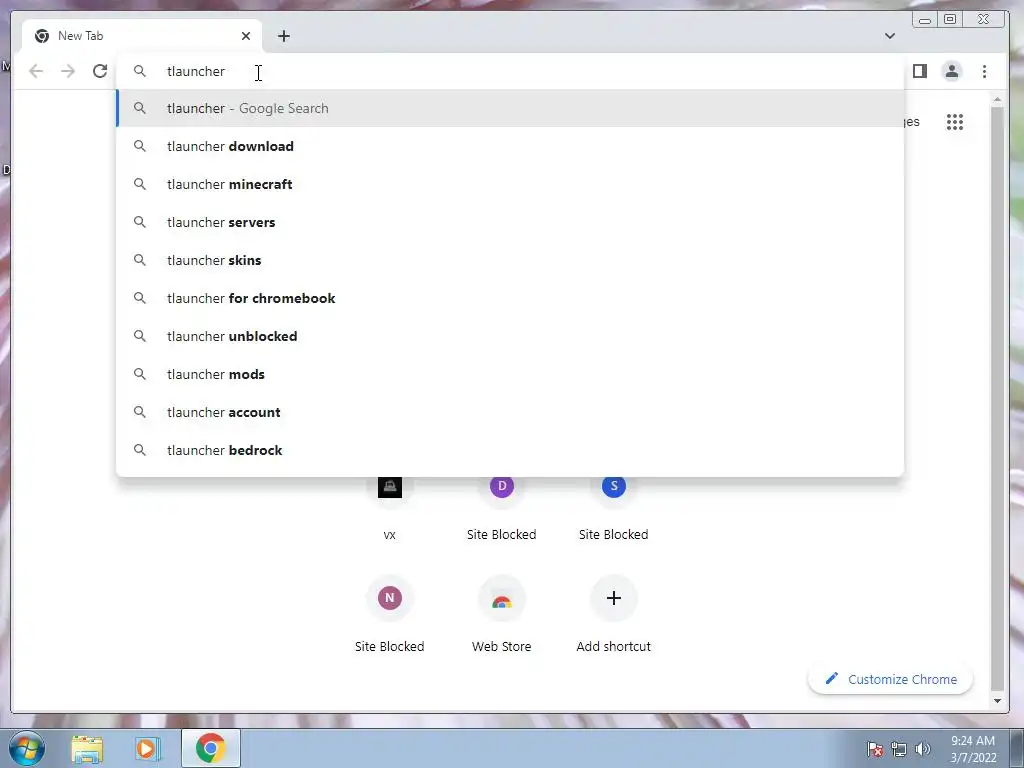Expand the tab search chevron
Image resolution: width=1024 pixels, height=768 pixels.
[889, 36]
